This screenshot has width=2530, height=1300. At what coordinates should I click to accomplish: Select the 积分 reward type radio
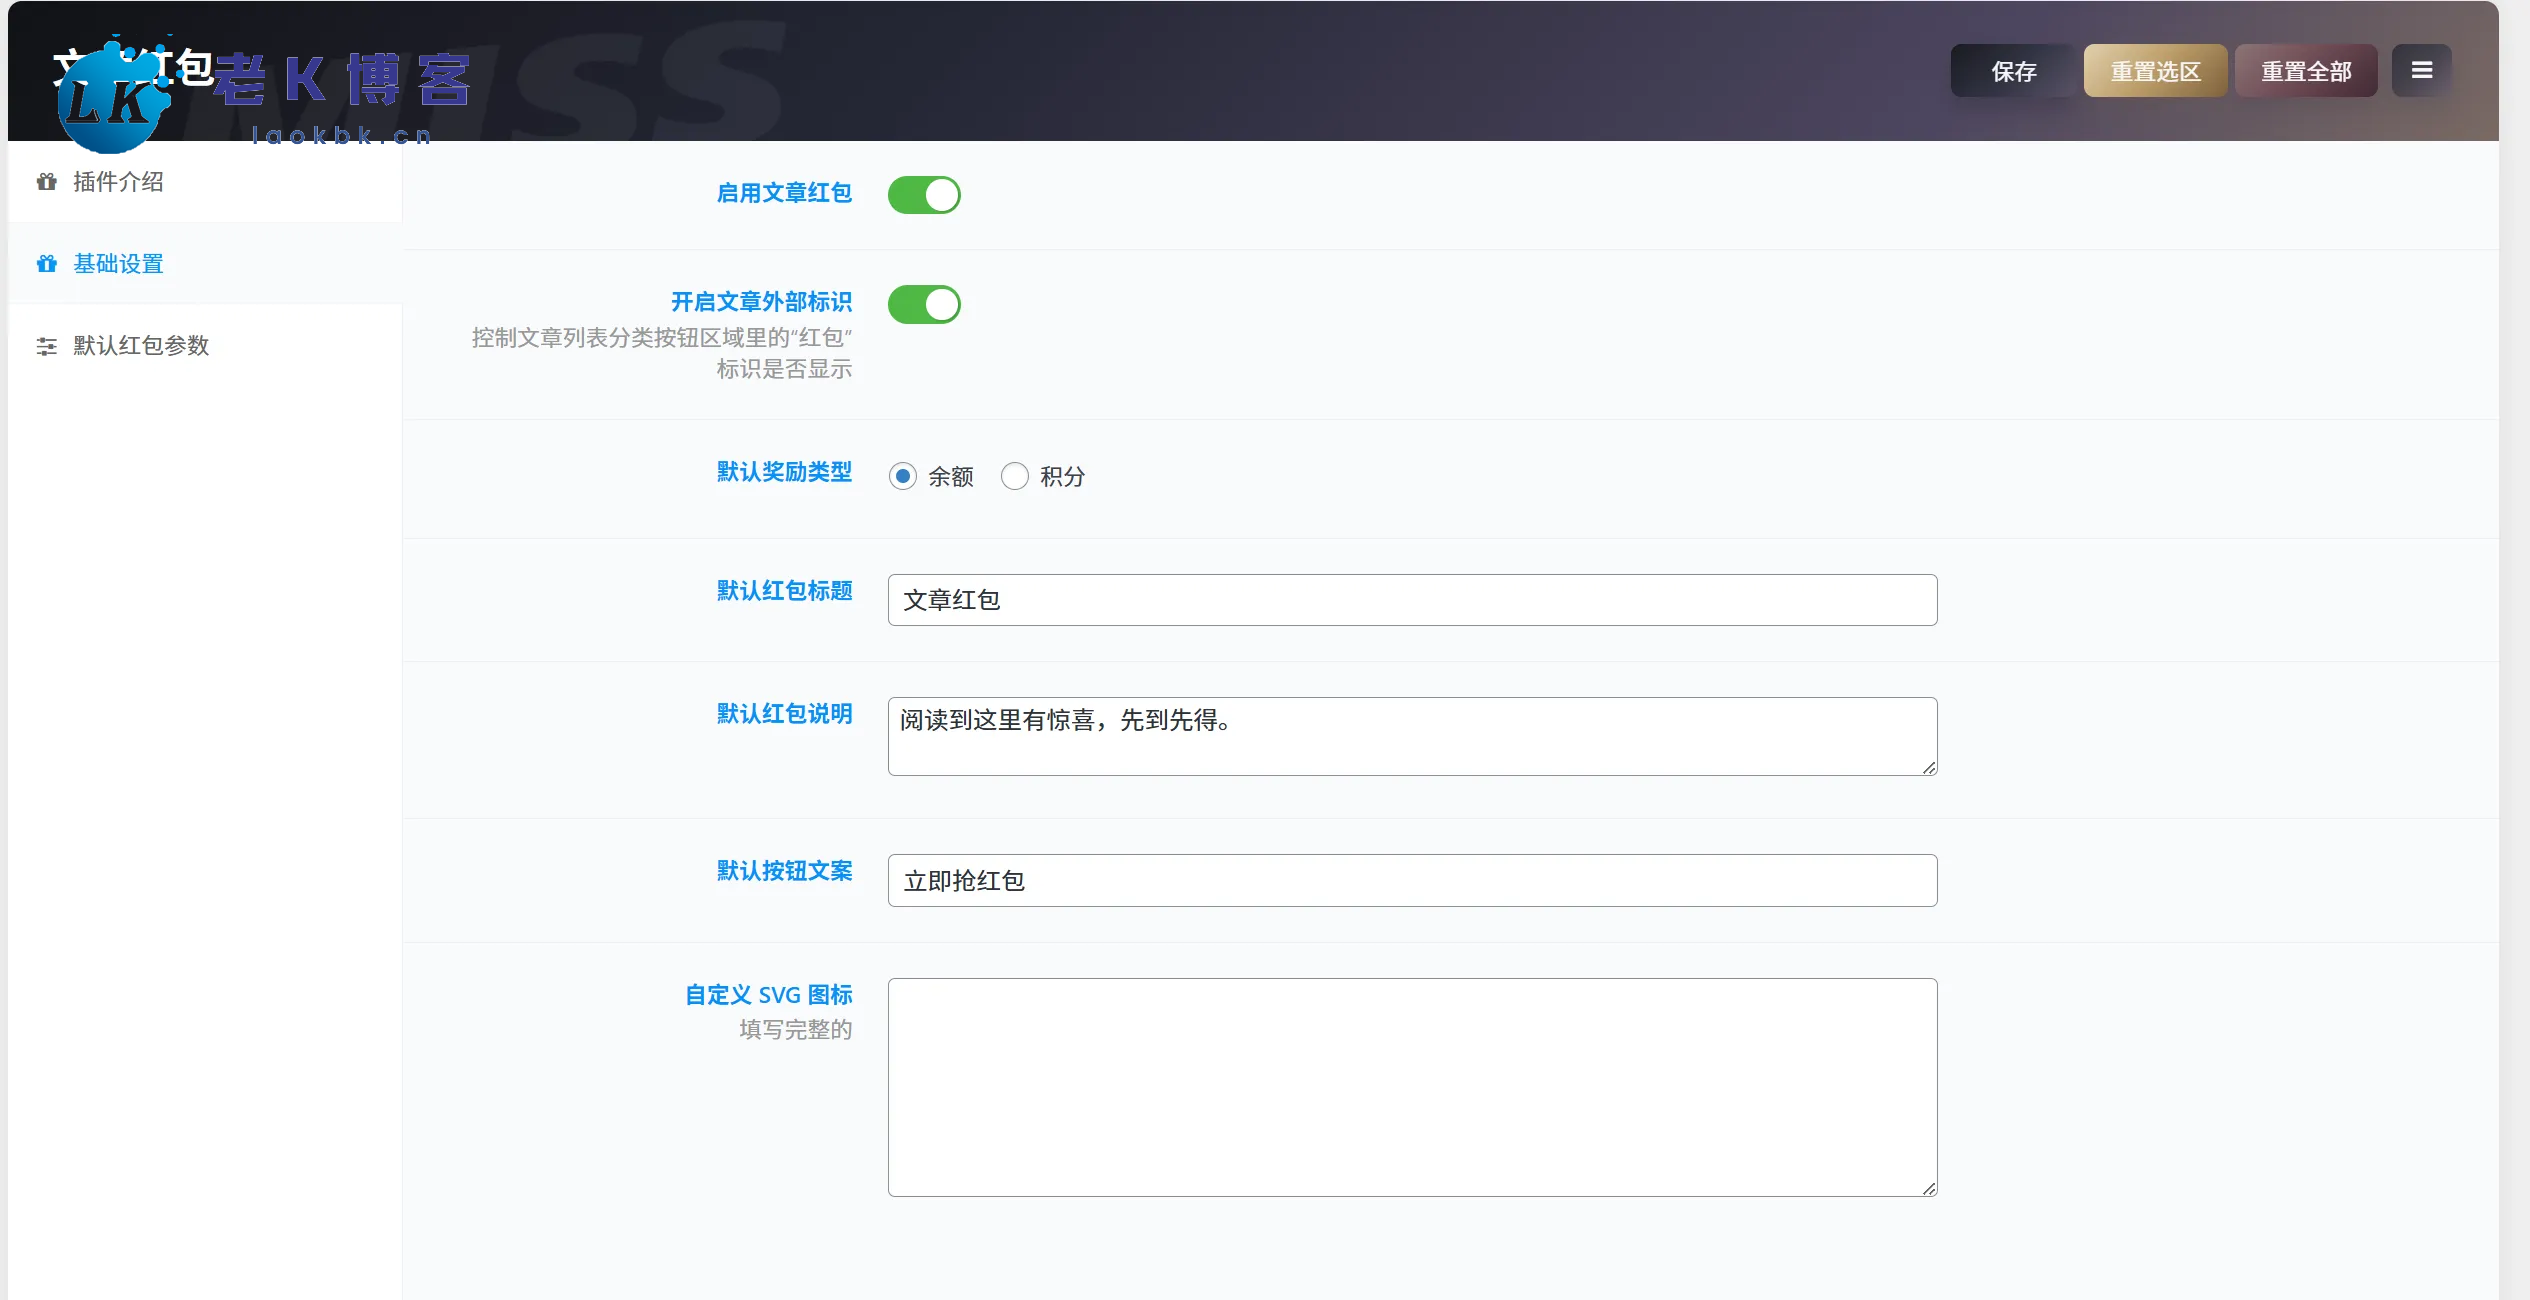(1015, 476)
